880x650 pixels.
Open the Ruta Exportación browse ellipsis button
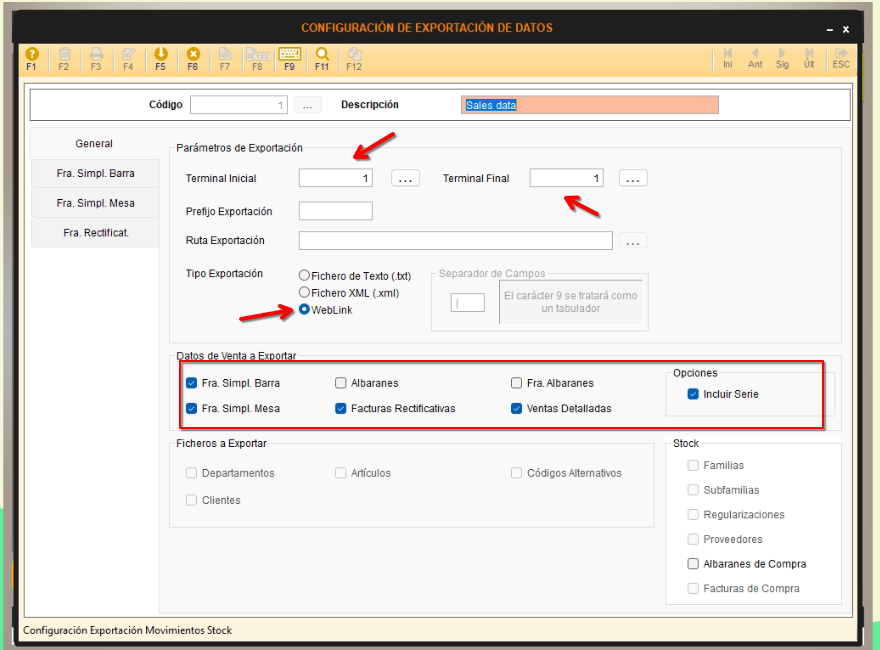pyautogui.click(x=633, y=241)
